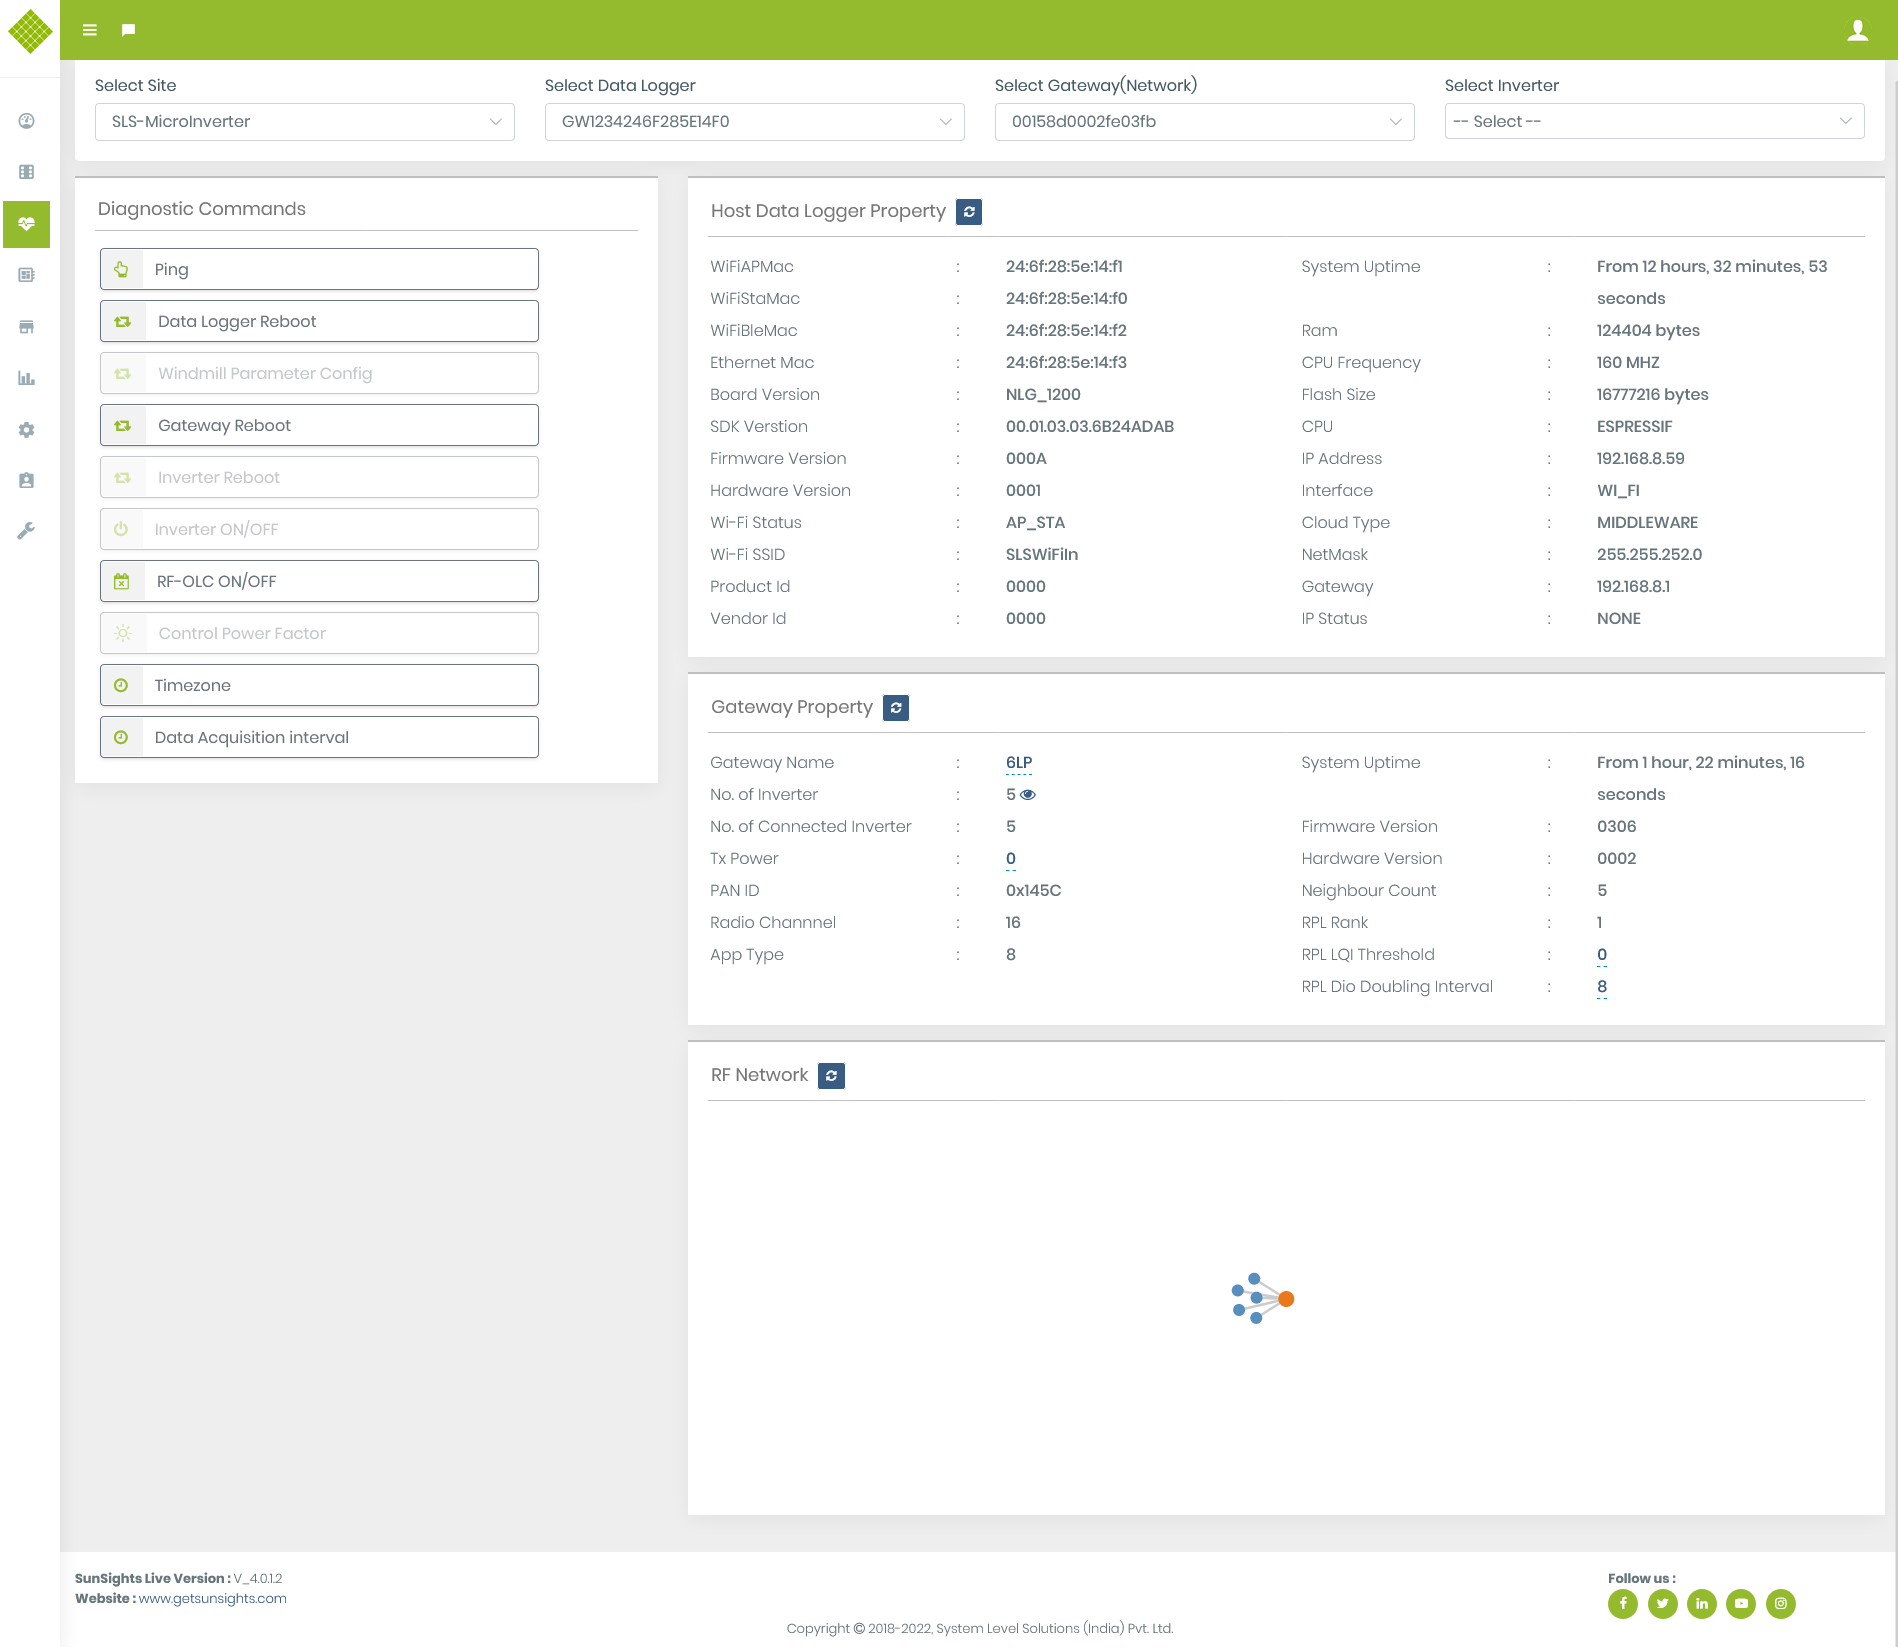Image resolution: width=1898 pixels, height=1650 pixels.
Task: Click the RF-OLC ON/OFF command
Action: [x=319, y=581]
